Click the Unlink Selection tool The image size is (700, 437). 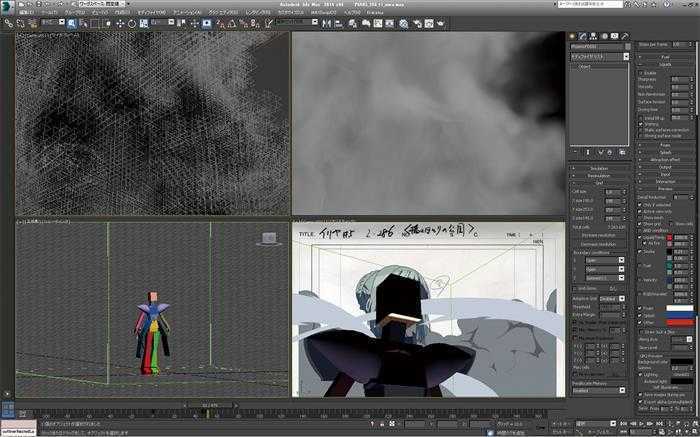click(21, 23)
